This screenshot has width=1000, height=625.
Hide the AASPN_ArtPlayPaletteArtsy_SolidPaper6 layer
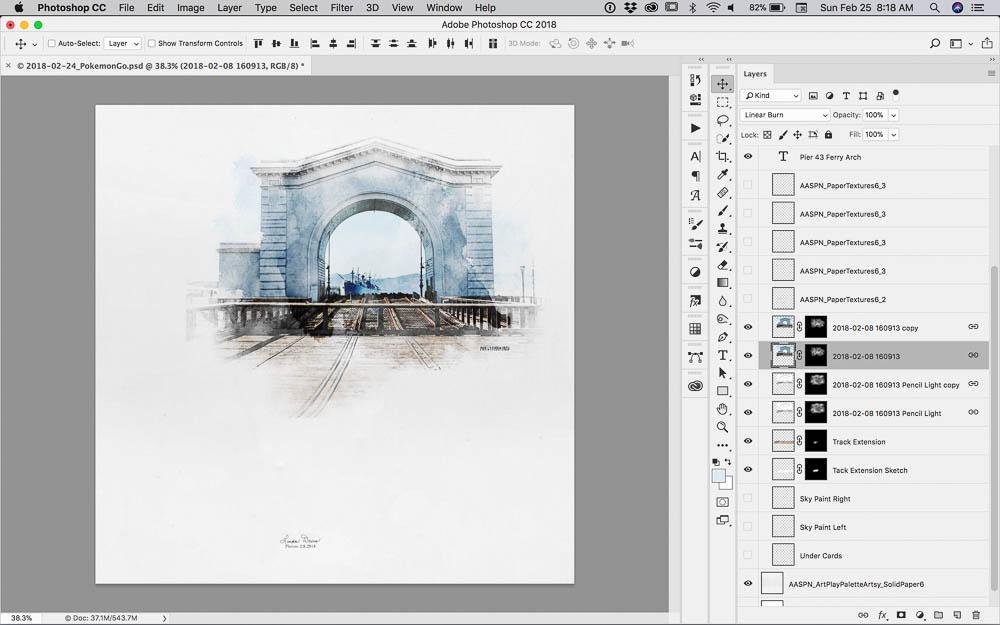point(747,584)
